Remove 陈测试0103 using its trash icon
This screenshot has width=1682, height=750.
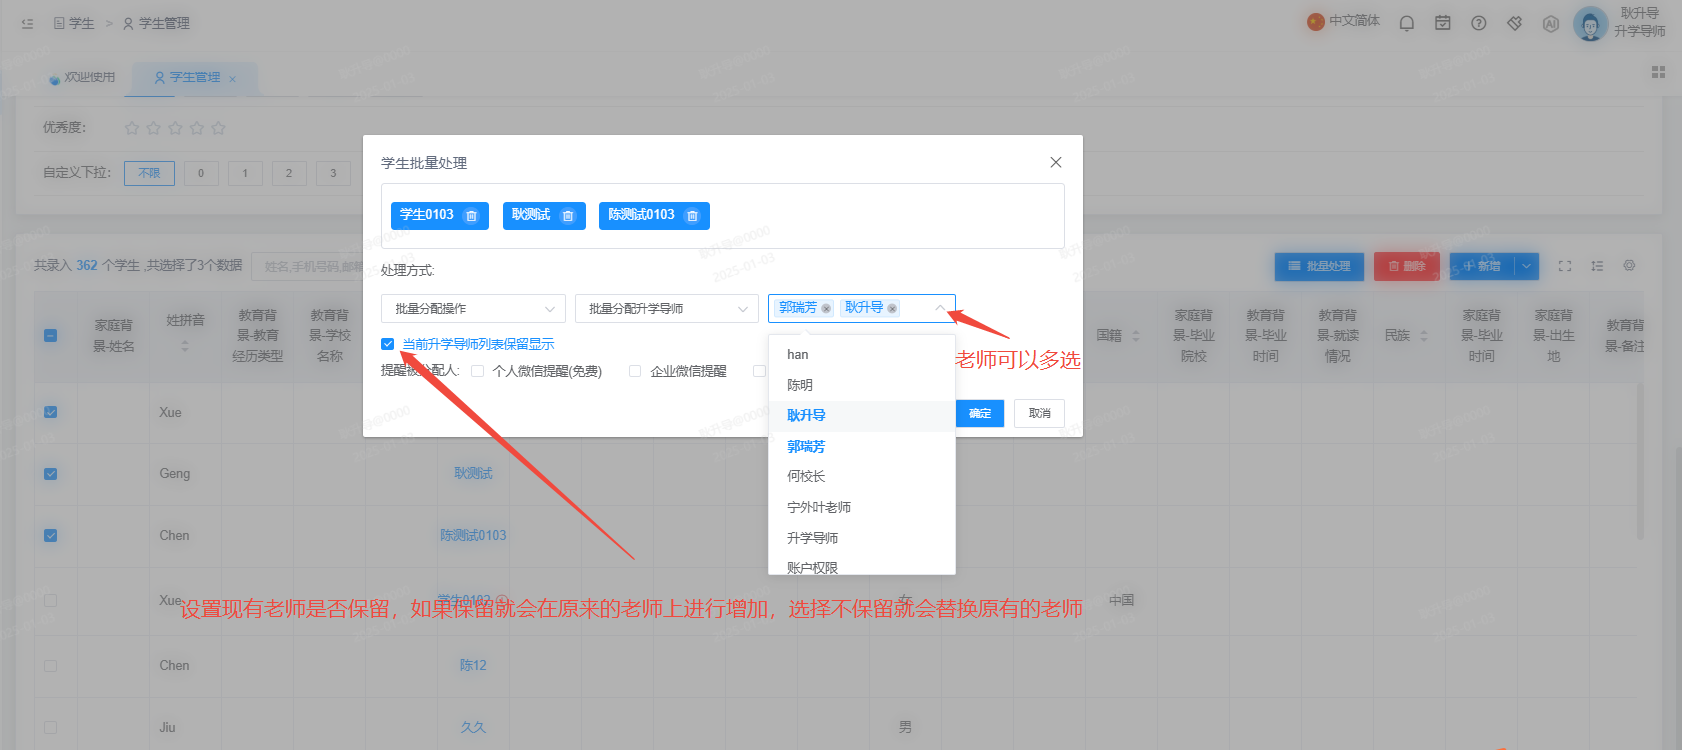click(692, 216)
